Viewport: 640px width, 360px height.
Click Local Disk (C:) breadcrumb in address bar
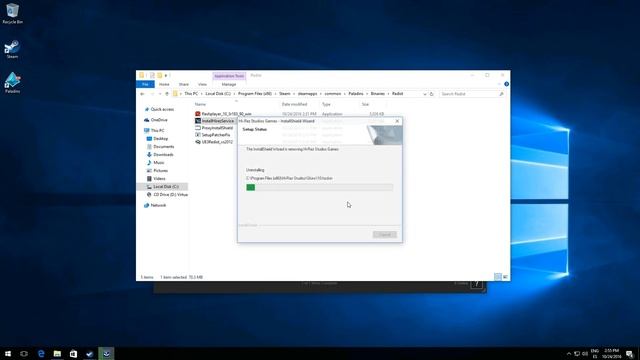point(218,94)
